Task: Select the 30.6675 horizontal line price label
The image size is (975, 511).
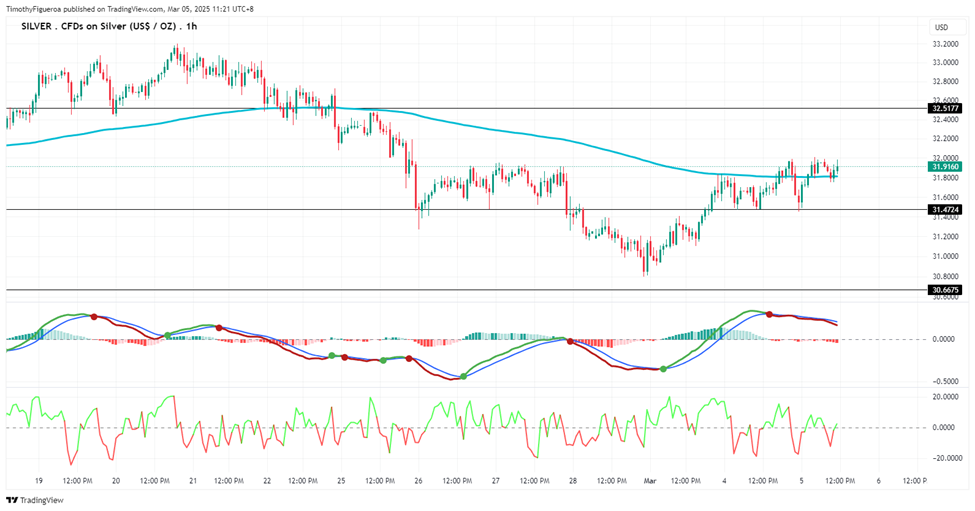Action: click(946, 290)
